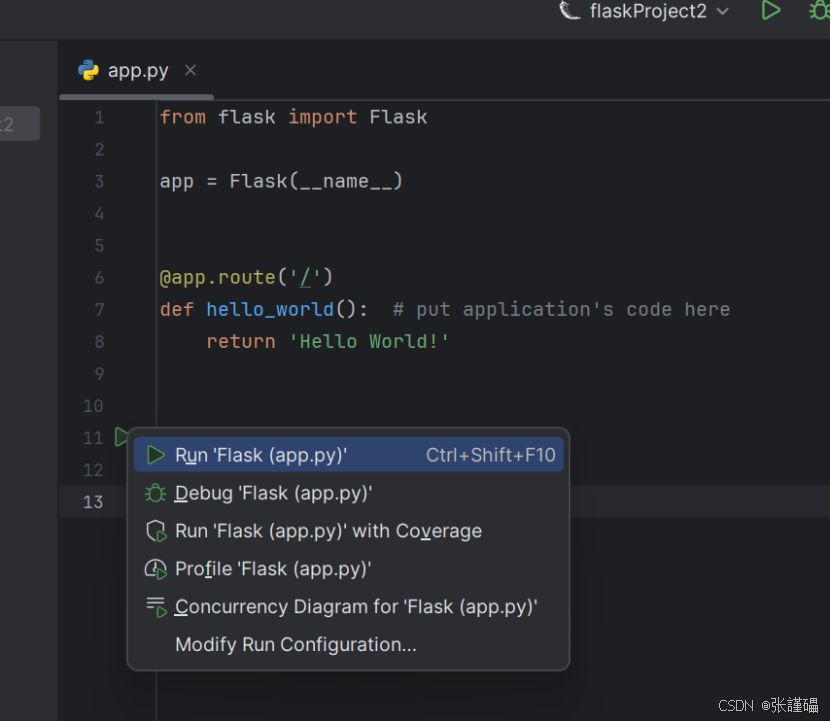This screenshot has width=831, height=722.
Task: Click the @app.route('/') decorator
Action: pyautogui.click(x=246, y=277)
